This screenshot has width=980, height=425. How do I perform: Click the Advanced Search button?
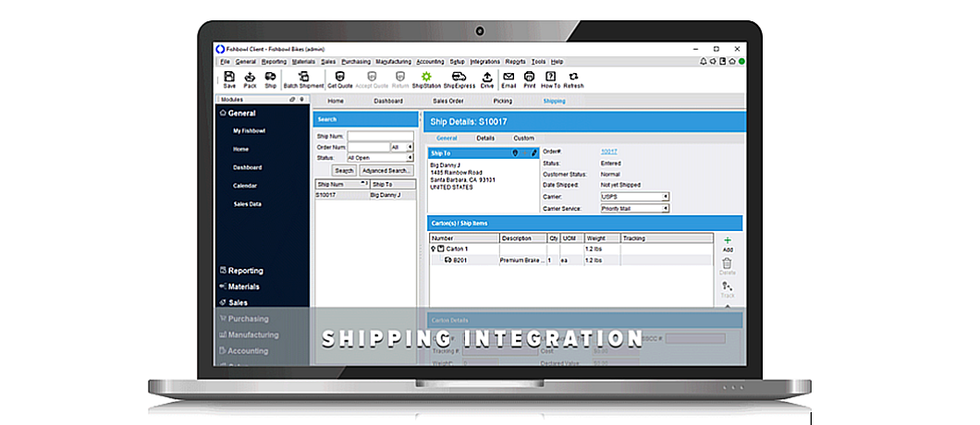click(386, 171)
